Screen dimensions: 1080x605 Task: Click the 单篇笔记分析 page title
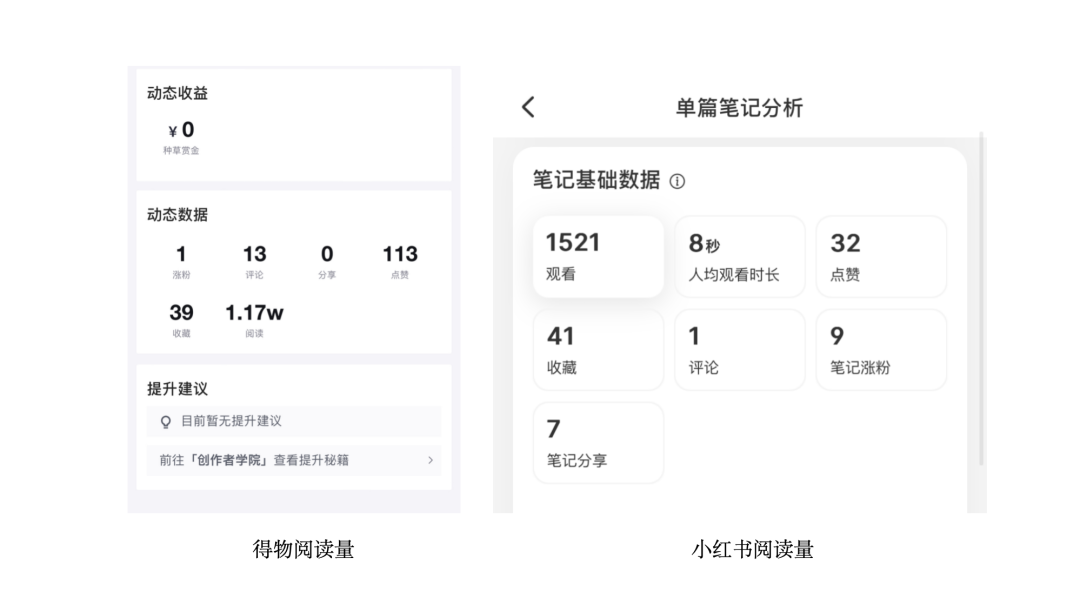pyautogui.click(x=739, y=108)
